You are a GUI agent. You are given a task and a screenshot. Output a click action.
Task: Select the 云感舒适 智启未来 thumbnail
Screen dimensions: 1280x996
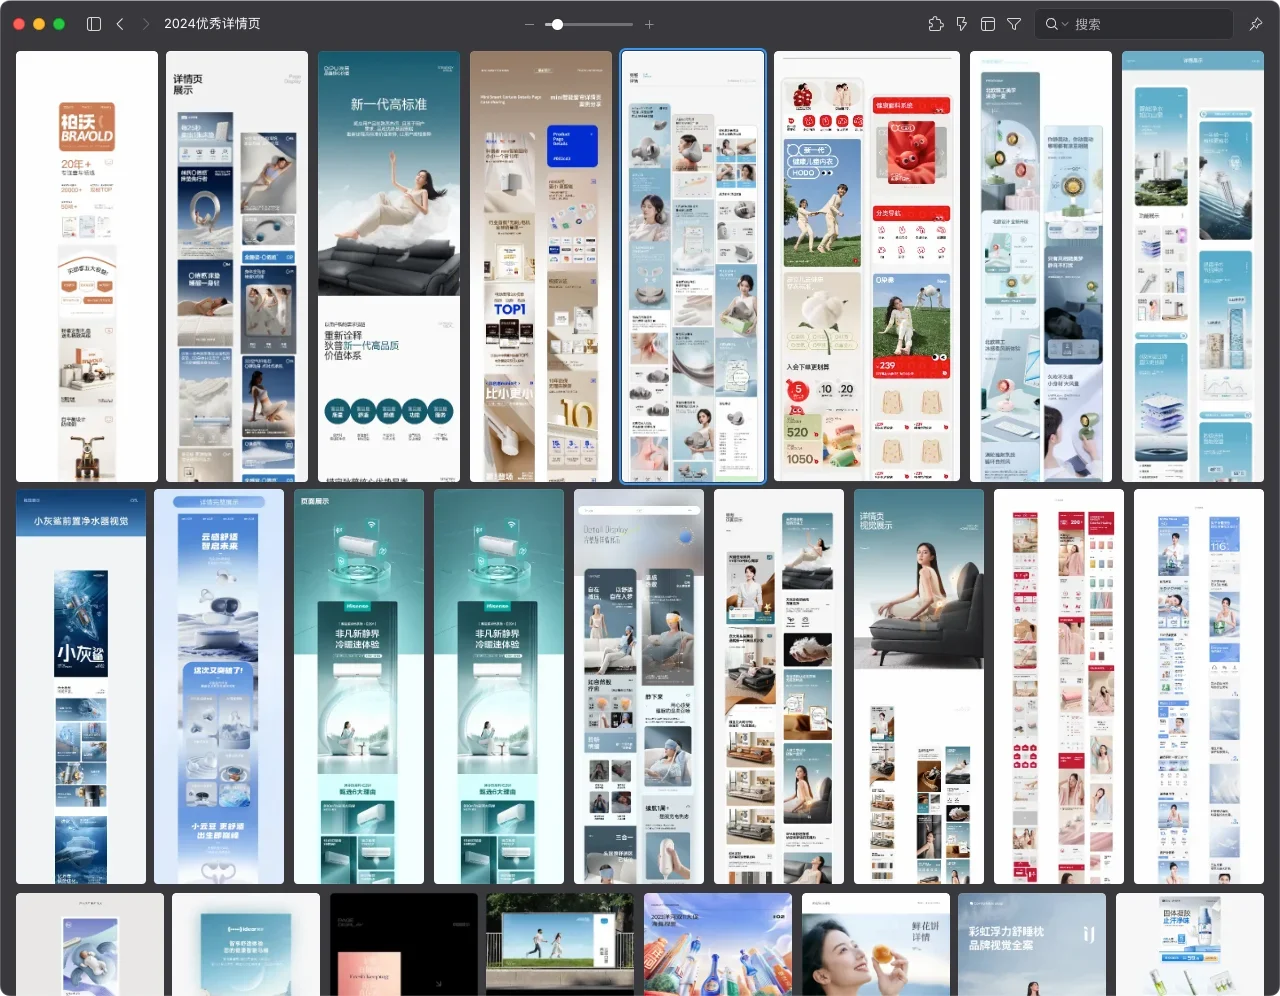click(x=219, y=687)
